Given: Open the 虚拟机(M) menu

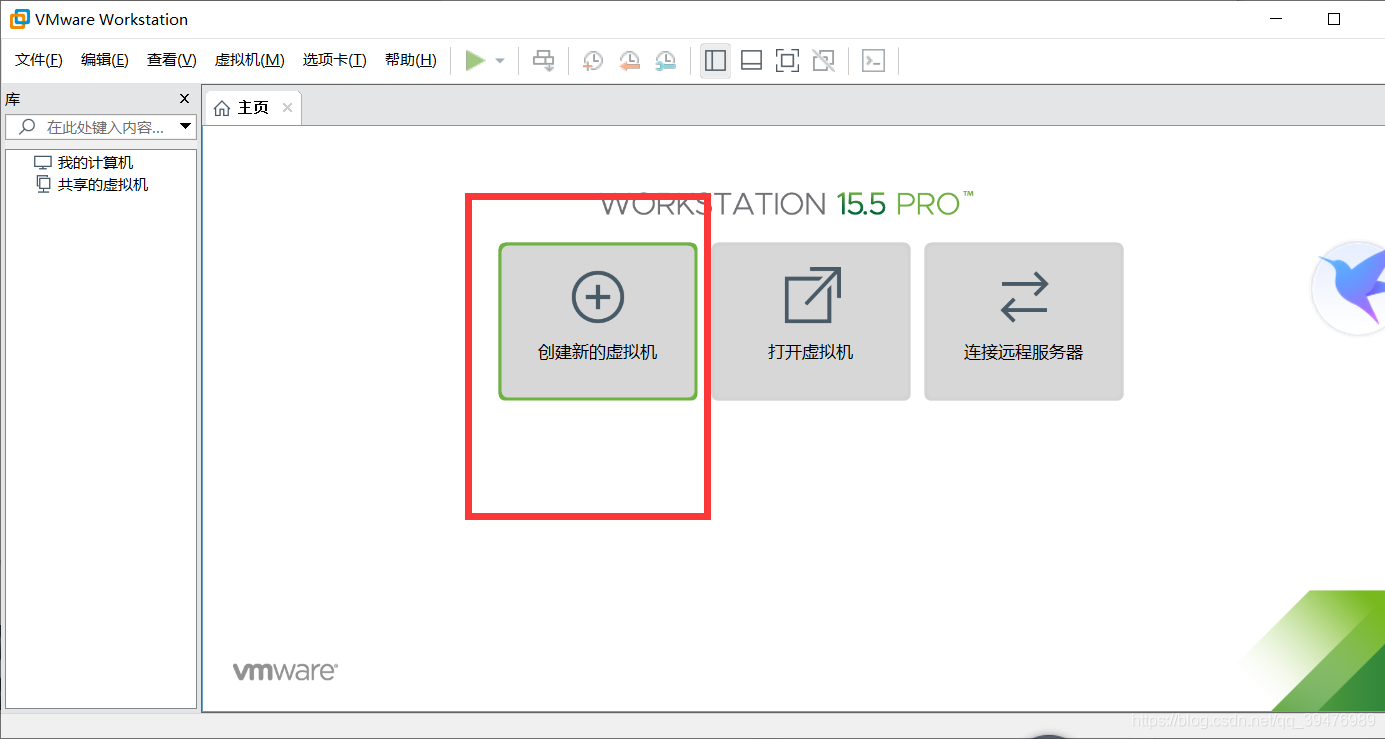Looking at the screenshot, I should 249,60.
